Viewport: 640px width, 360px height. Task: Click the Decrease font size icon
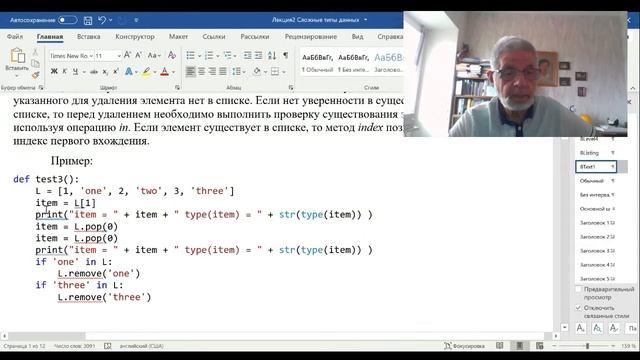(138, 55)
